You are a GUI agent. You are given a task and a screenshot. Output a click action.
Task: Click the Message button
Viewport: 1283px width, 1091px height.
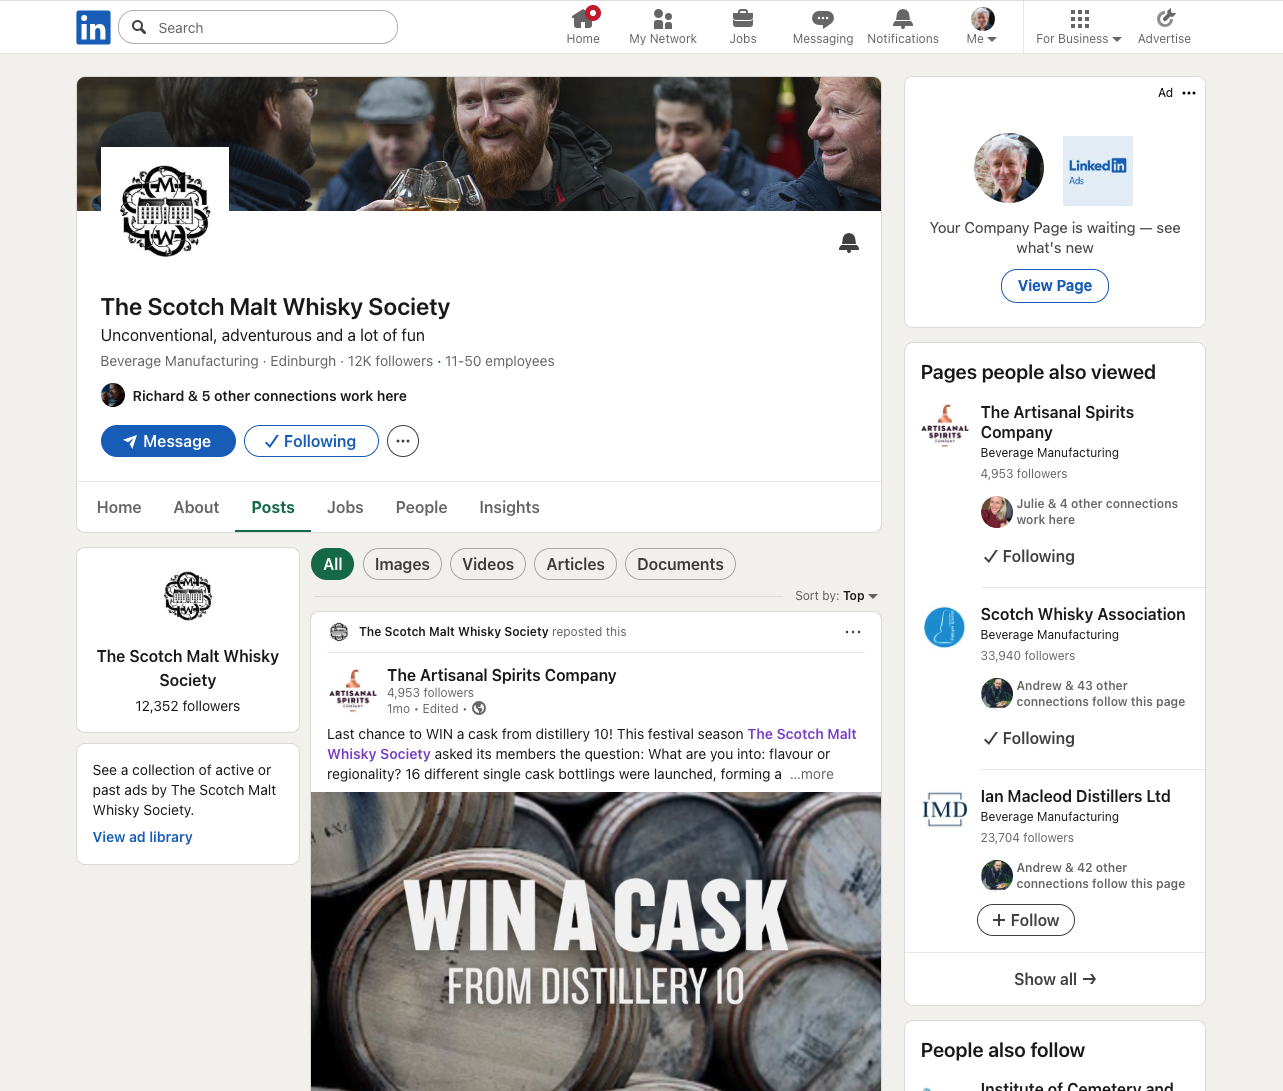[168, 441]
